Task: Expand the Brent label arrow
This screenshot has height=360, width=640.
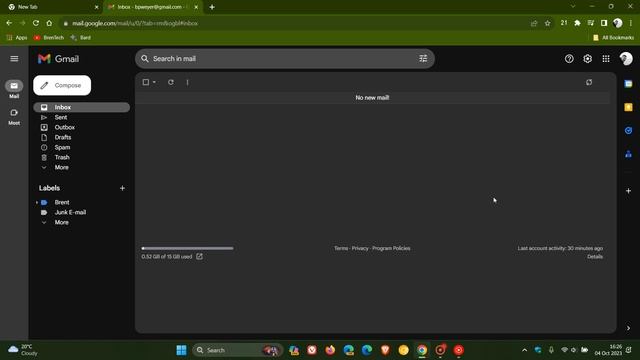Action: [x=37, y=202]
